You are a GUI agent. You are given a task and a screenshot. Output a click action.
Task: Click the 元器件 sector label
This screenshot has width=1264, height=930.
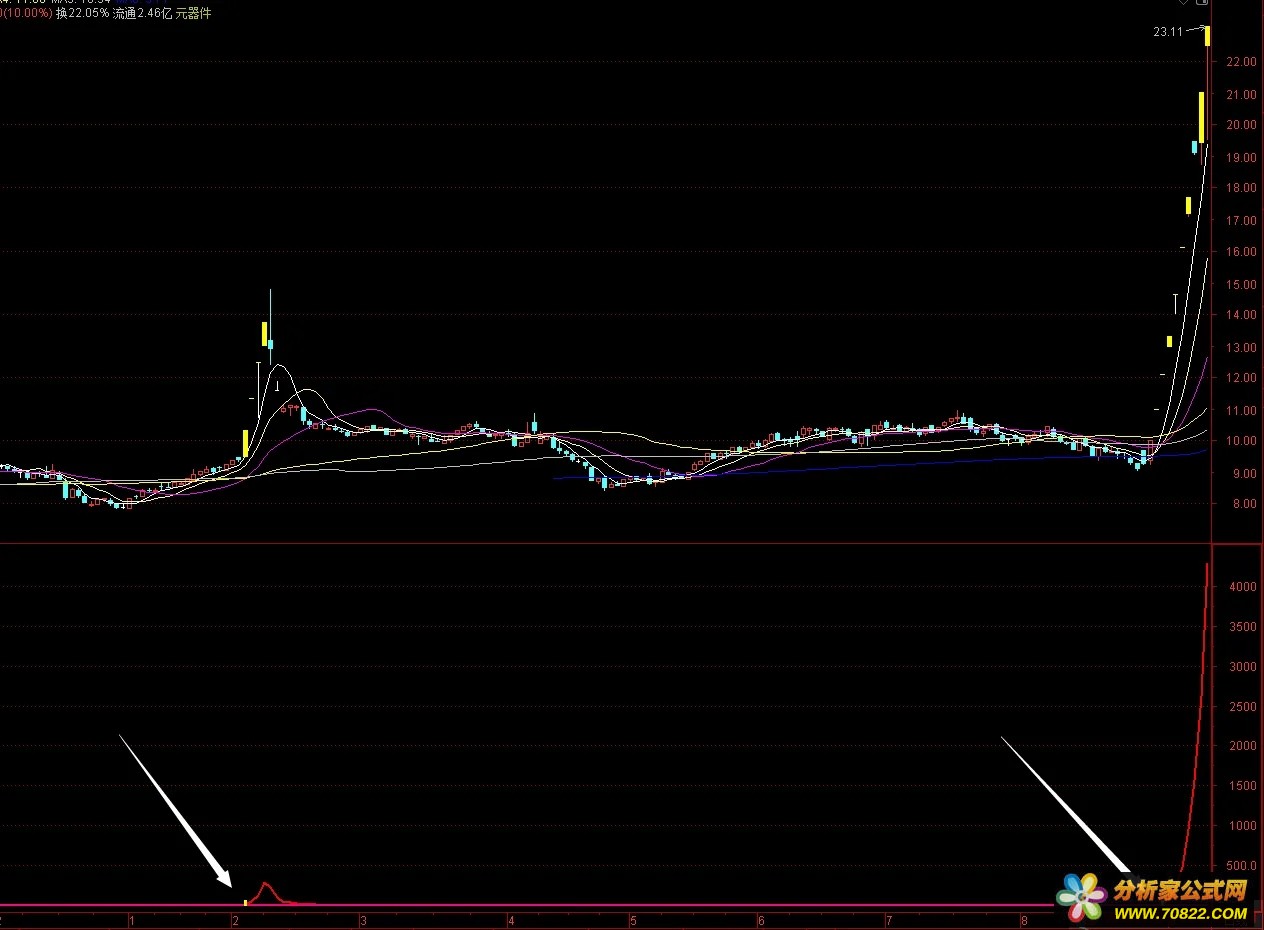(x=193, y=14)
